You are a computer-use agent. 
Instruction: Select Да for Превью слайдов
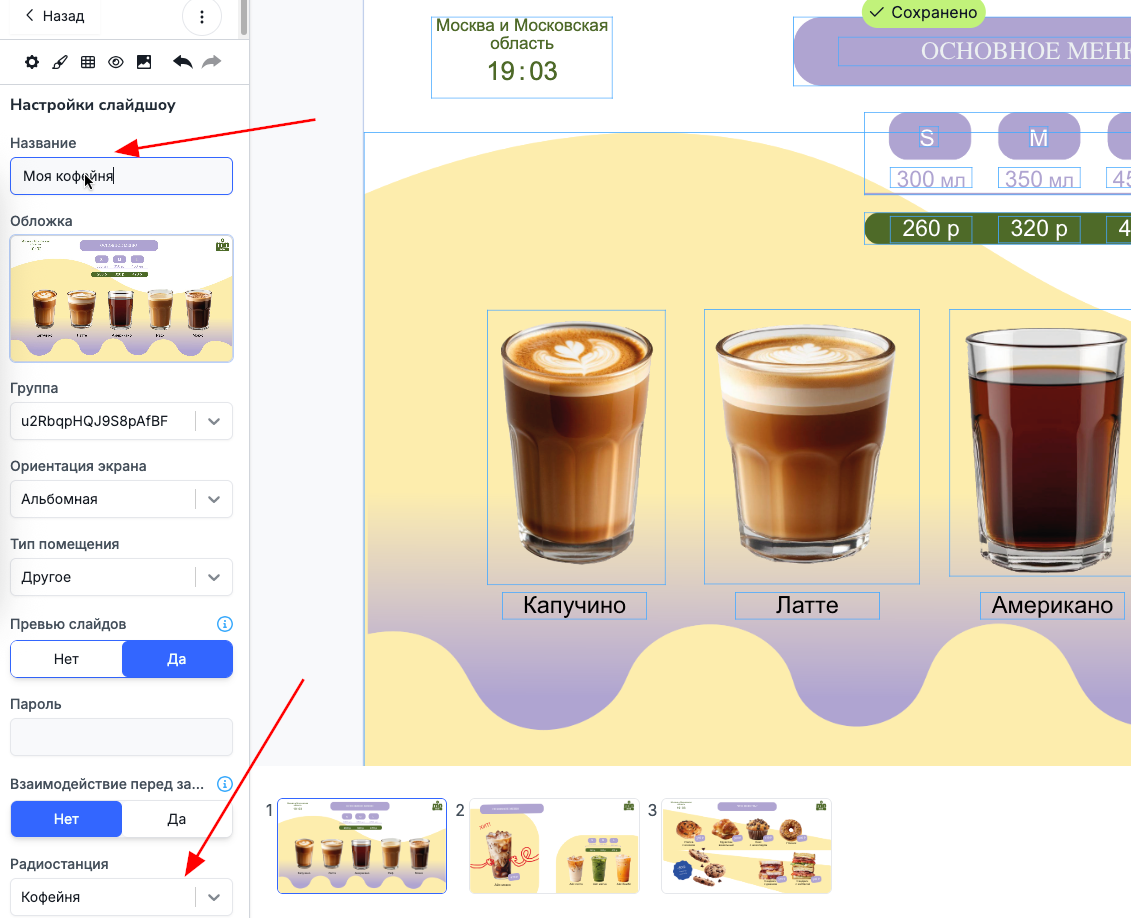coord(177,659)
